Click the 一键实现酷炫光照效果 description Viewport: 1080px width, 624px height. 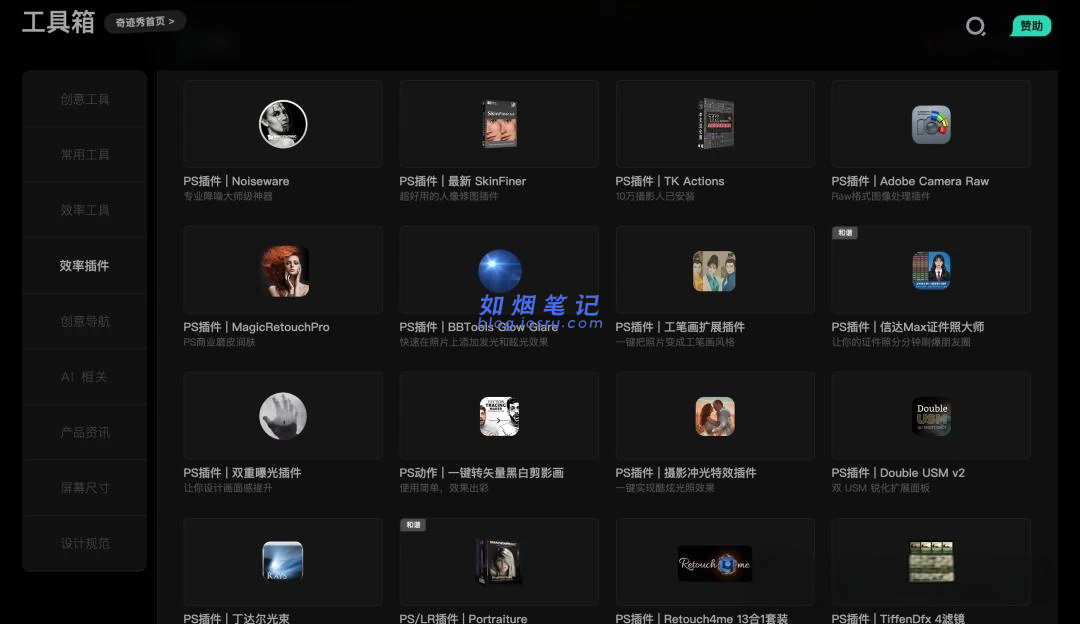(665, 488)
